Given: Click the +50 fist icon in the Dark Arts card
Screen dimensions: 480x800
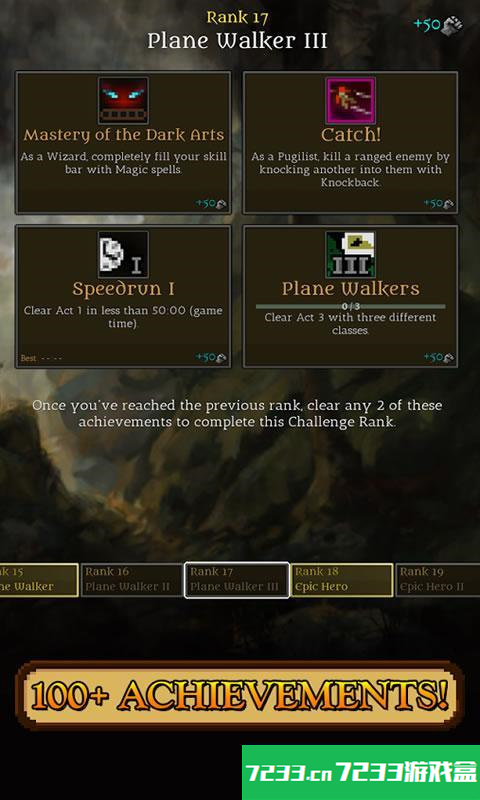Looking at the screenshot, I should click(221, 204).
